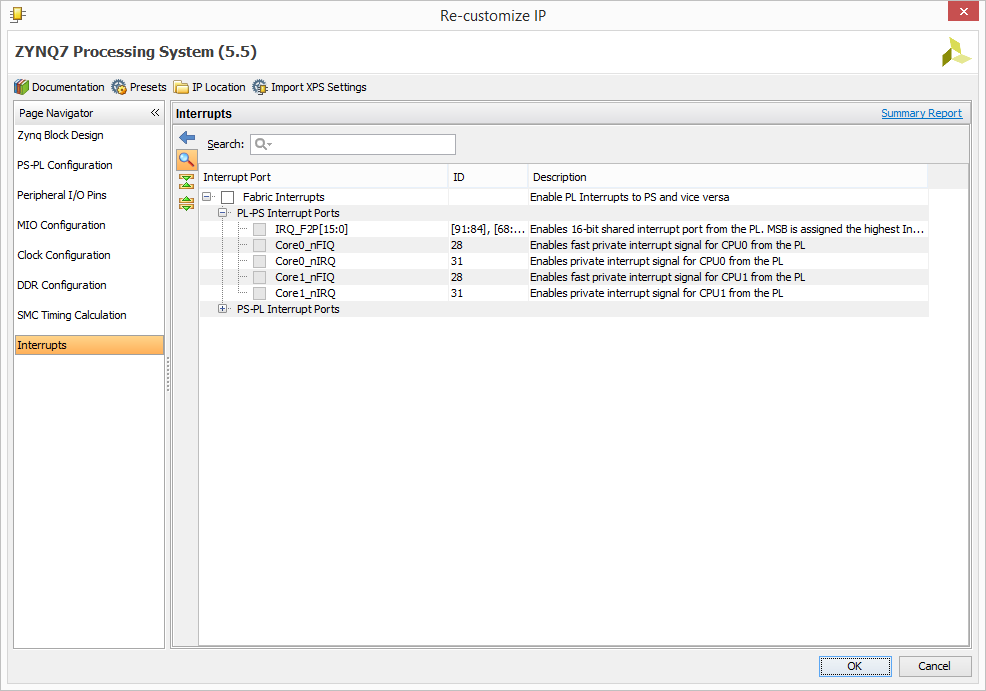Click the OK button
The width and height of the screenshot is (986, 691).
(x=855, y=666)
